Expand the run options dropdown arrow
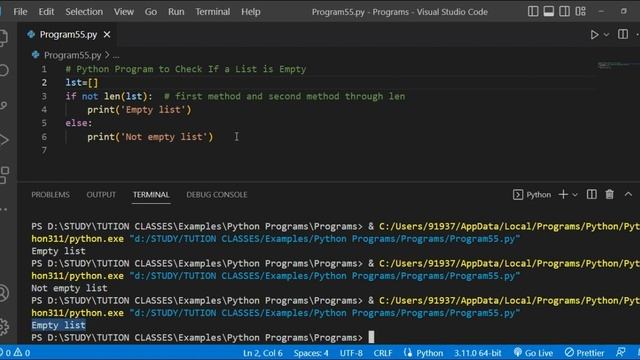The width and height of the screenshot is (640, 360). (x=607, y=35)
